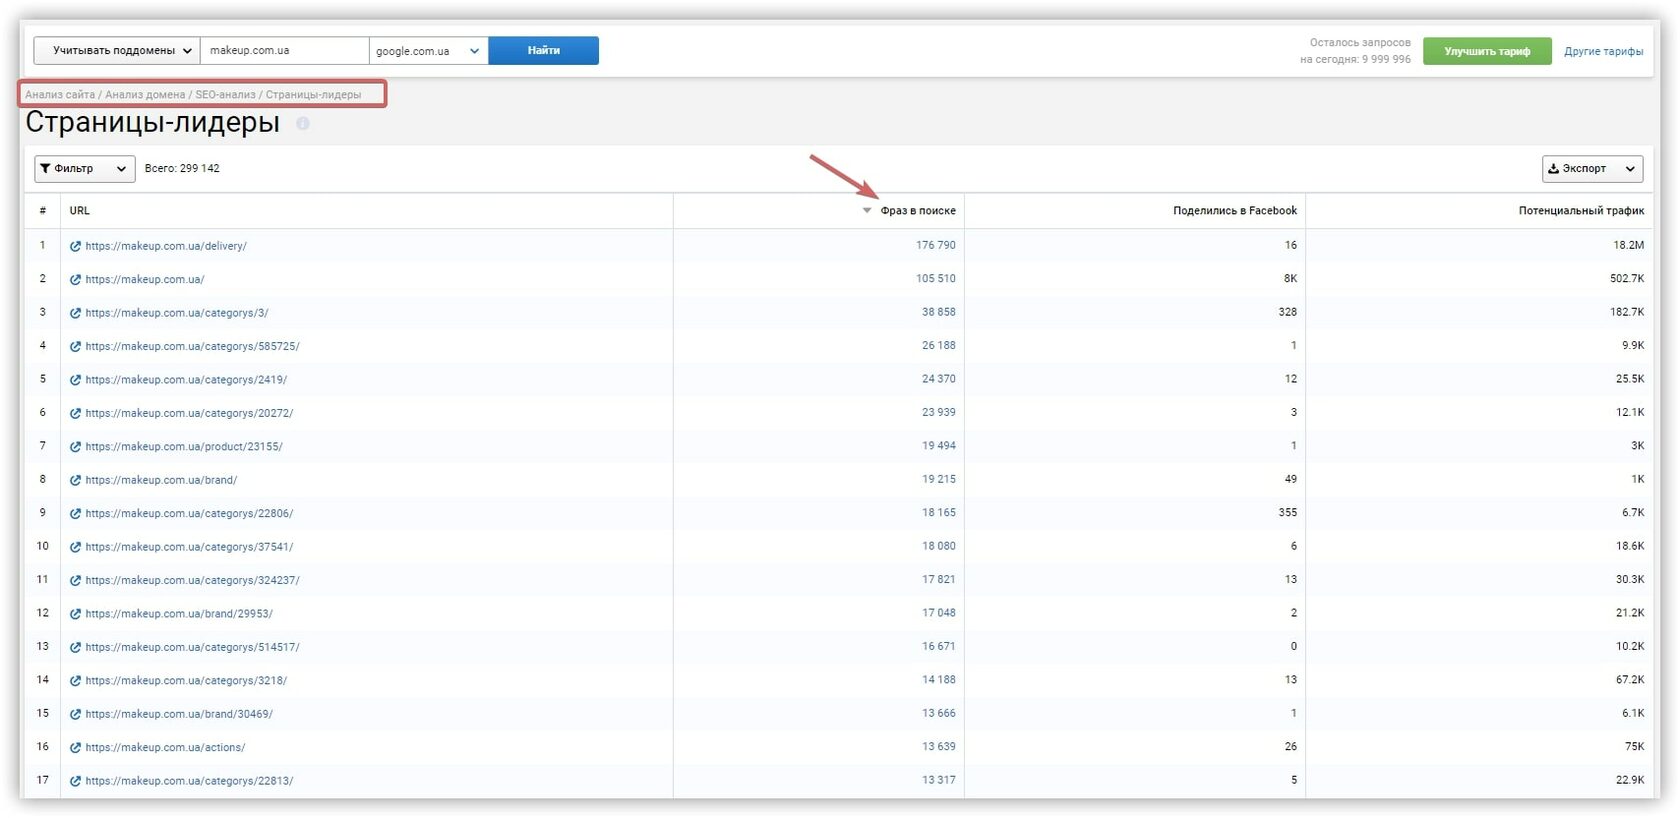Viewport: 1680px width, 818px height.
Task: Click the 502.7K potential traffic value
Action: 1627,279
